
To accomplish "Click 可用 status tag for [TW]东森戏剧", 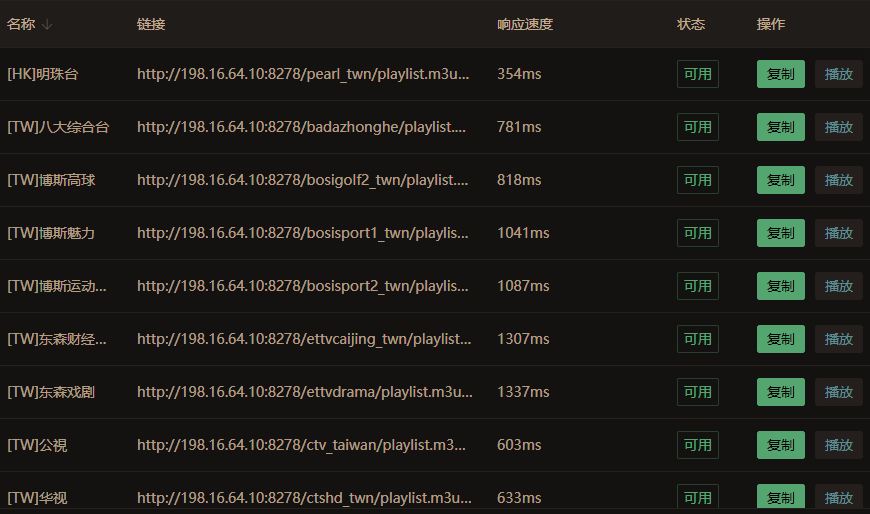I will click(x=697, y=392).
